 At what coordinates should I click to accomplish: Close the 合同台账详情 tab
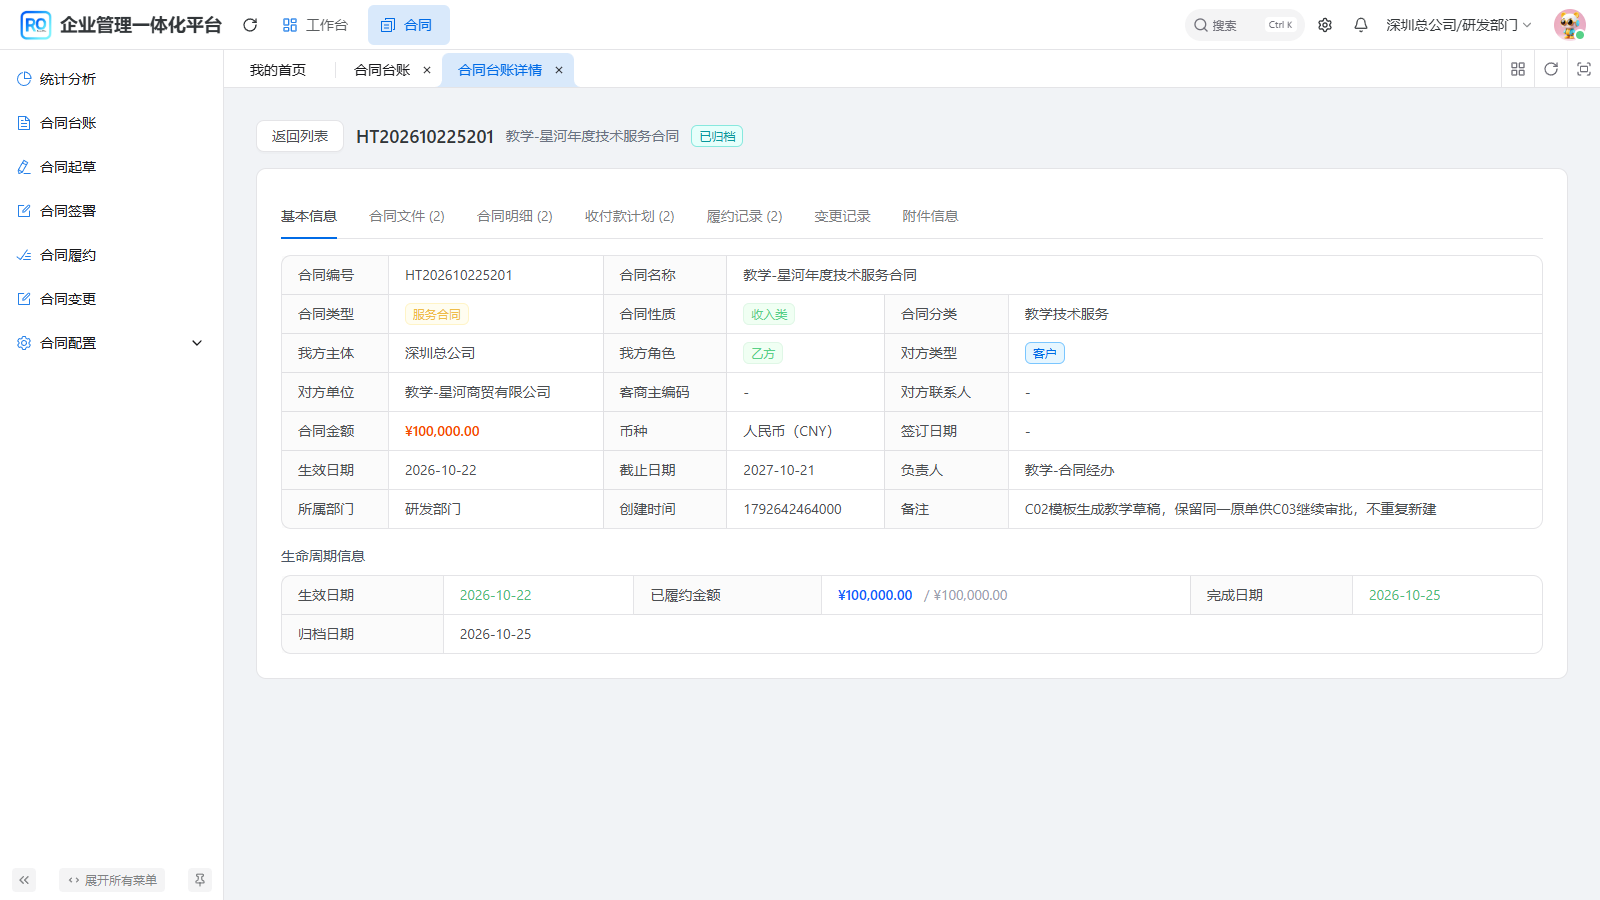point(559,70)
